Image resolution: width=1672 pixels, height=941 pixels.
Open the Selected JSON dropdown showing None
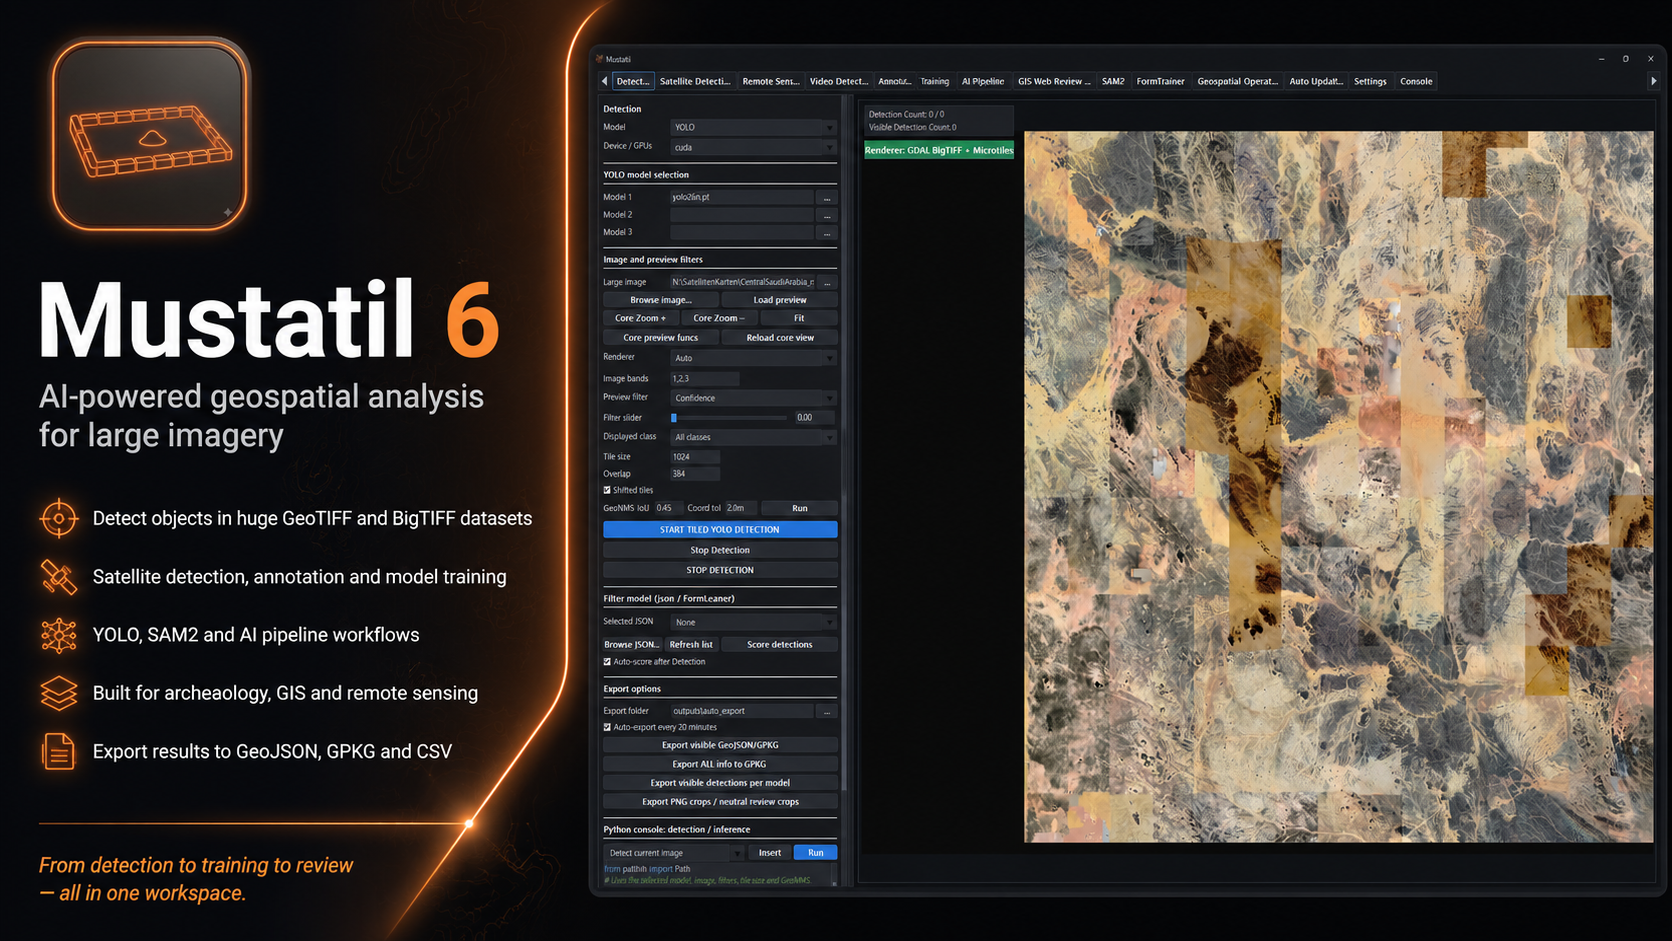coord(753,622)
